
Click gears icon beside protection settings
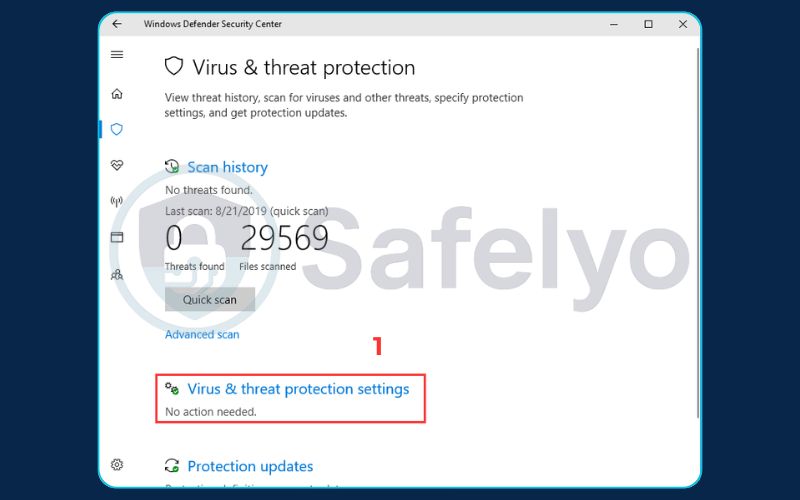(172, 389)
